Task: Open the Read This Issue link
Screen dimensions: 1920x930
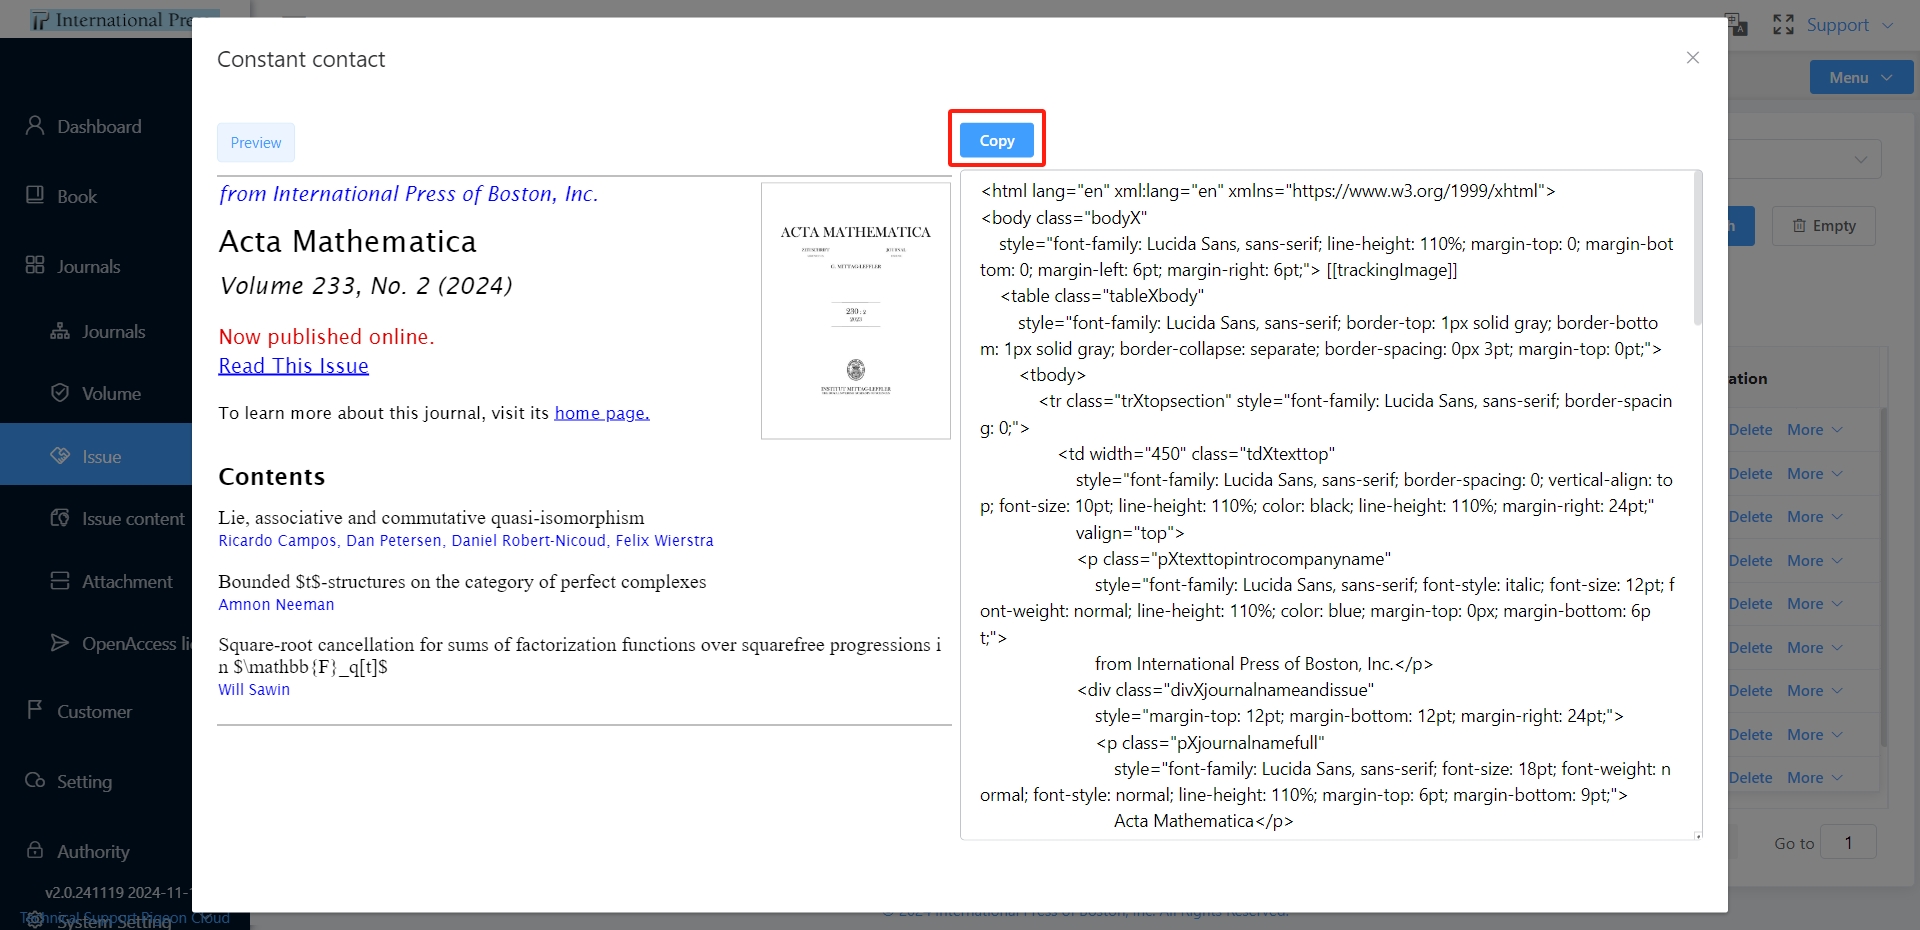Action: 294,366
